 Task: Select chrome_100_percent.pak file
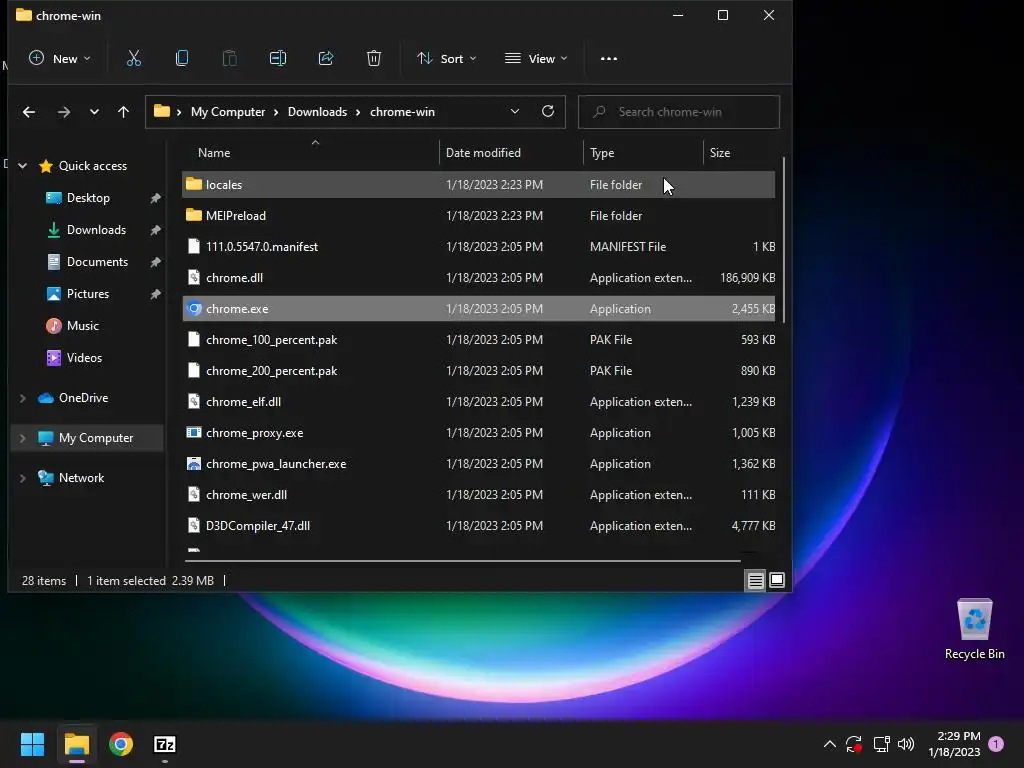479,340
